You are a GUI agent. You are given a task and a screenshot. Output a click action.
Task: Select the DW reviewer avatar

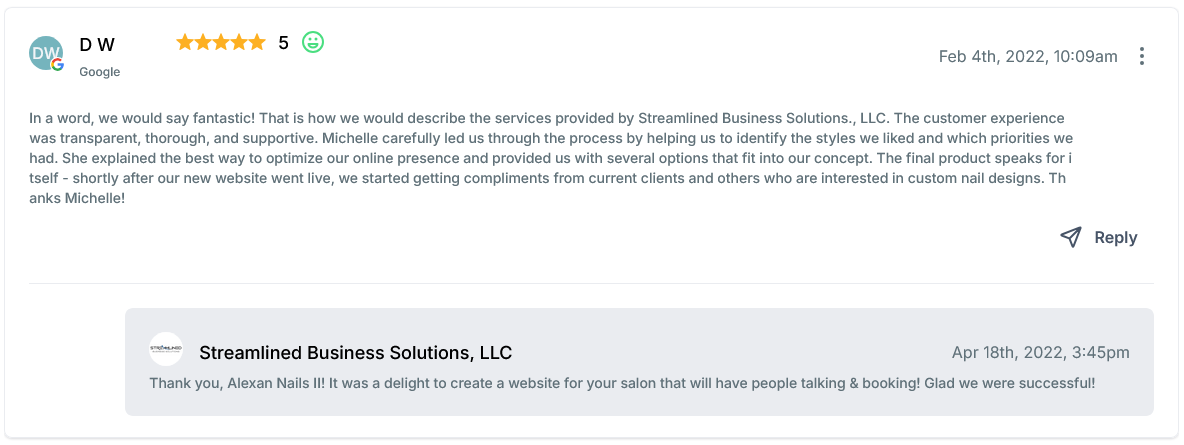point(46,53)
